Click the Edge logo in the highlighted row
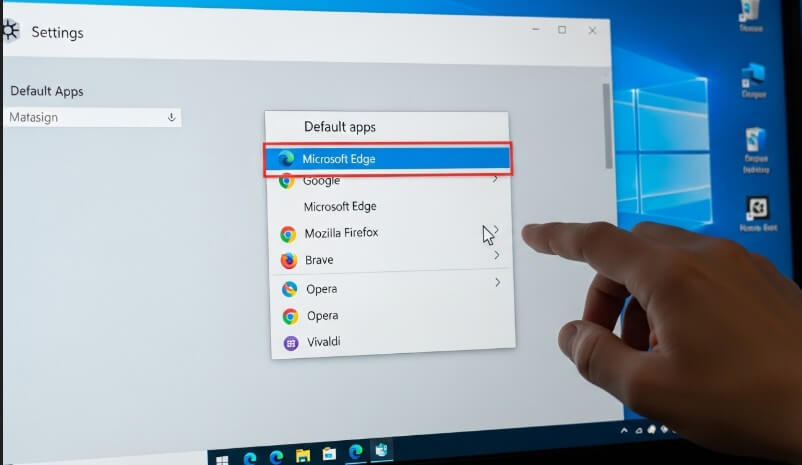Screen dimensions: 802x465 (286, 159)
